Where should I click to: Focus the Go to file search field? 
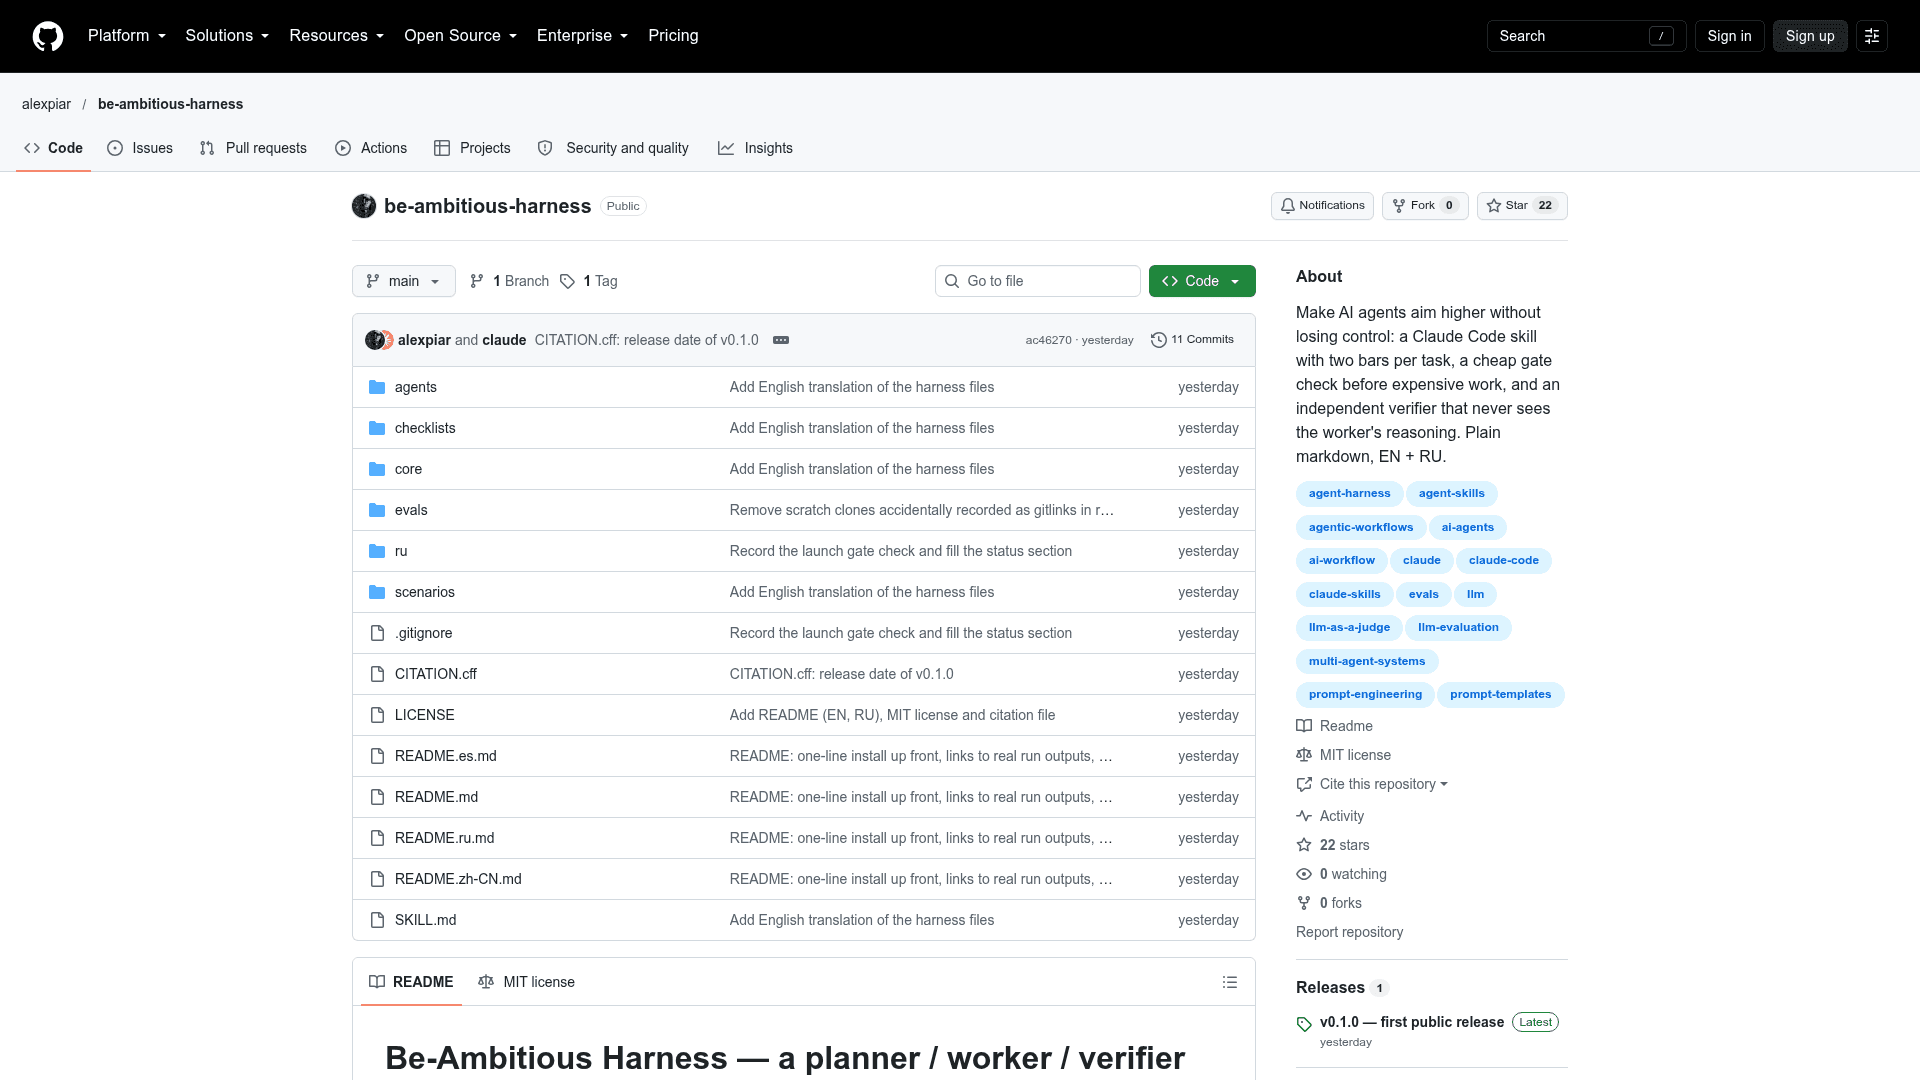[x=1038, y=281]
